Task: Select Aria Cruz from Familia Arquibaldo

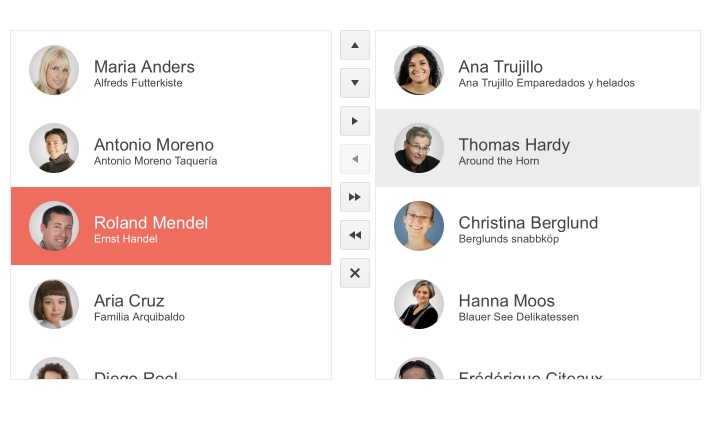Action: pos(170,304)
